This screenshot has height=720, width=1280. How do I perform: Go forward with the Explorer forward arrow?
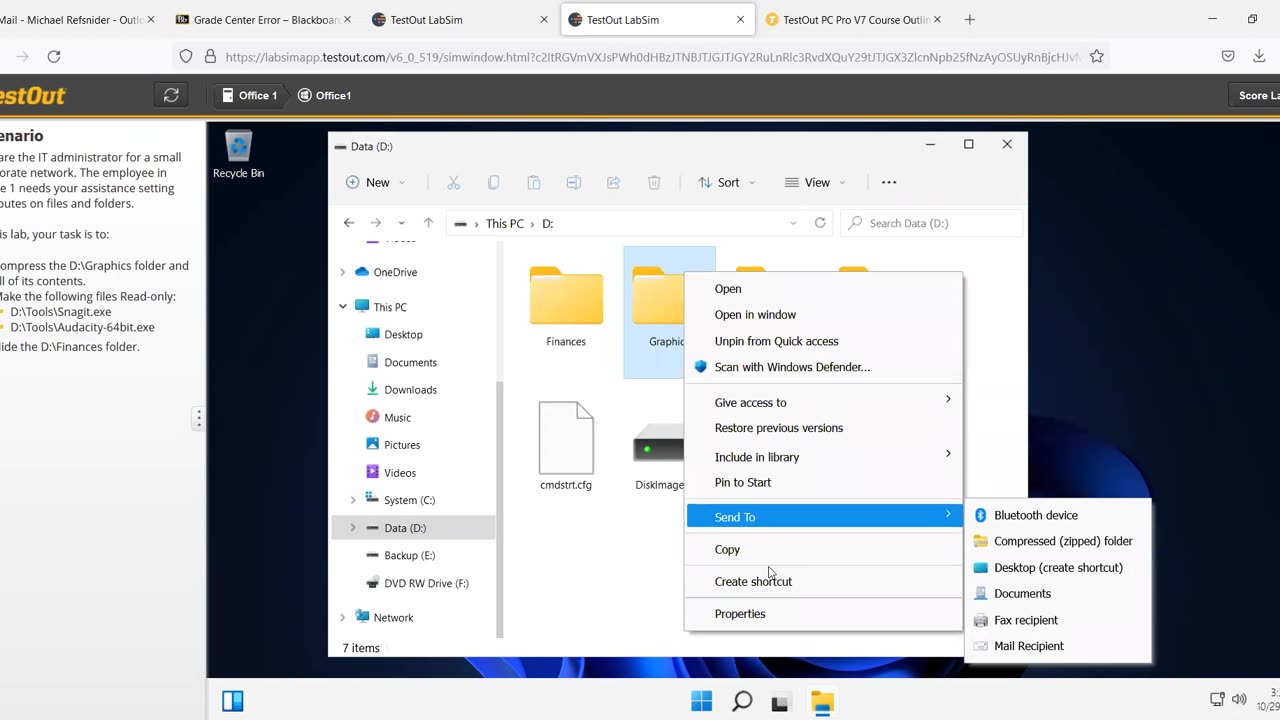tap(375, 223)
